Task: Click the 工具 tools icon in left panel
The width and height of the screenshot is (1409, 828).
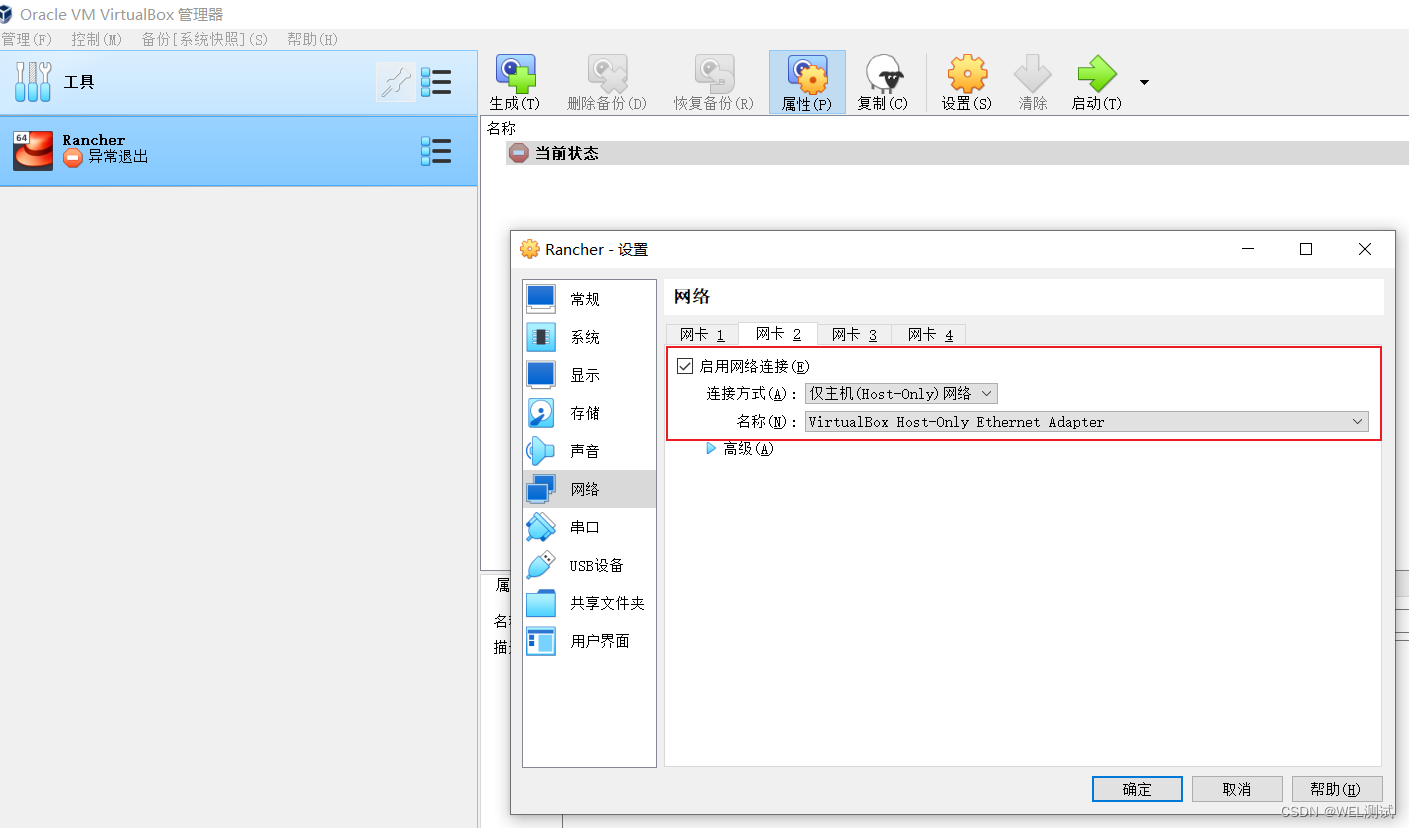Action: click(33, 82)
